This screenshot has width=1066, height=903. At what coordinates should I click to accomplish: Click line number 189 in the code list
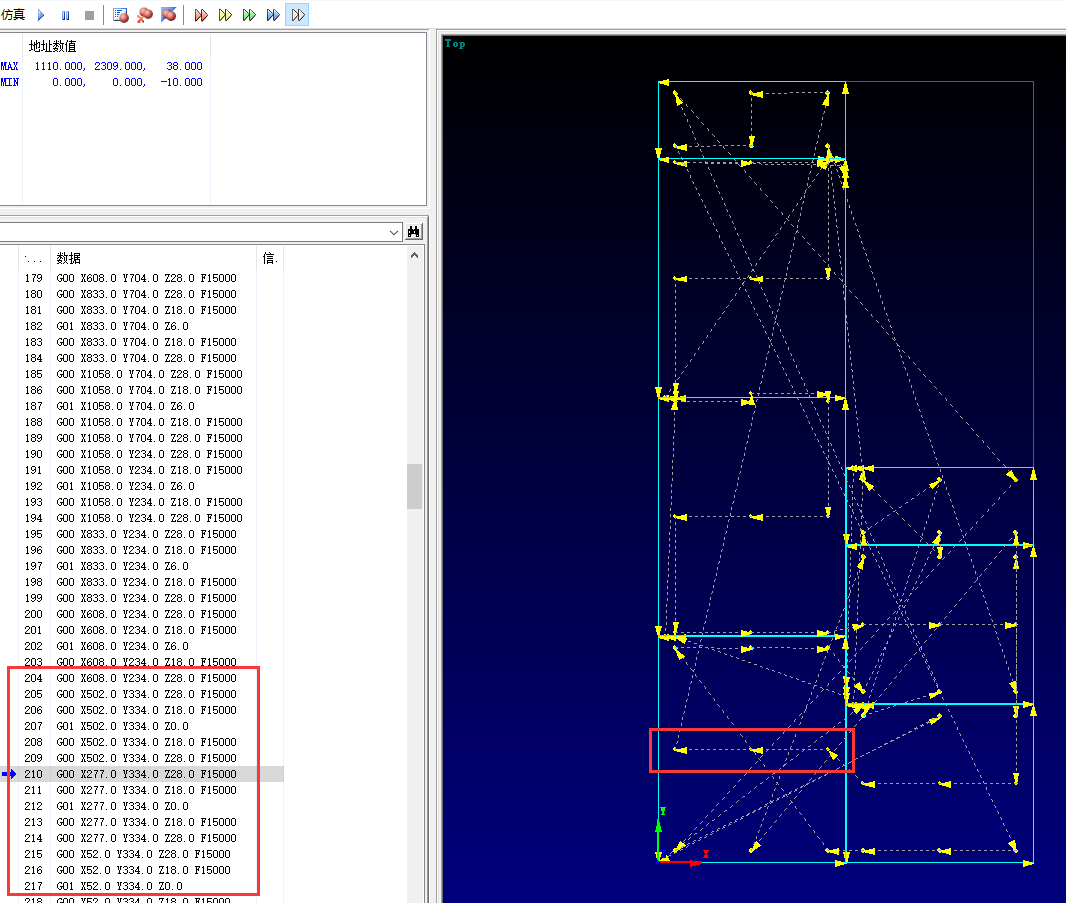tap(33, 438)
